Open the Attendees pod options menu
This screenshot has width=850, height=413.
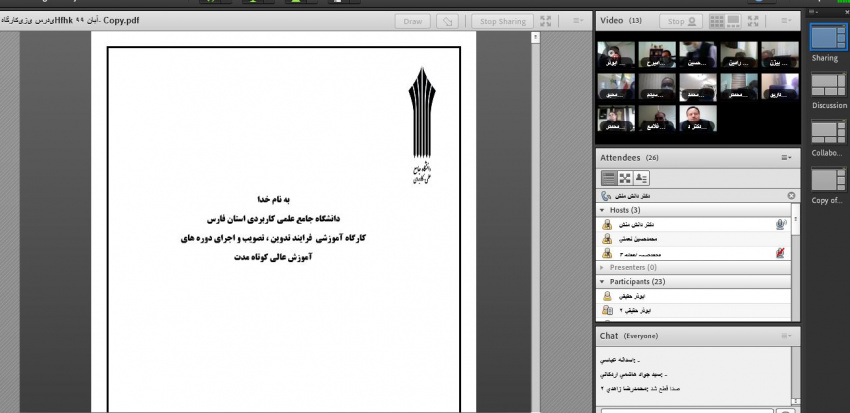coord(787,158)
